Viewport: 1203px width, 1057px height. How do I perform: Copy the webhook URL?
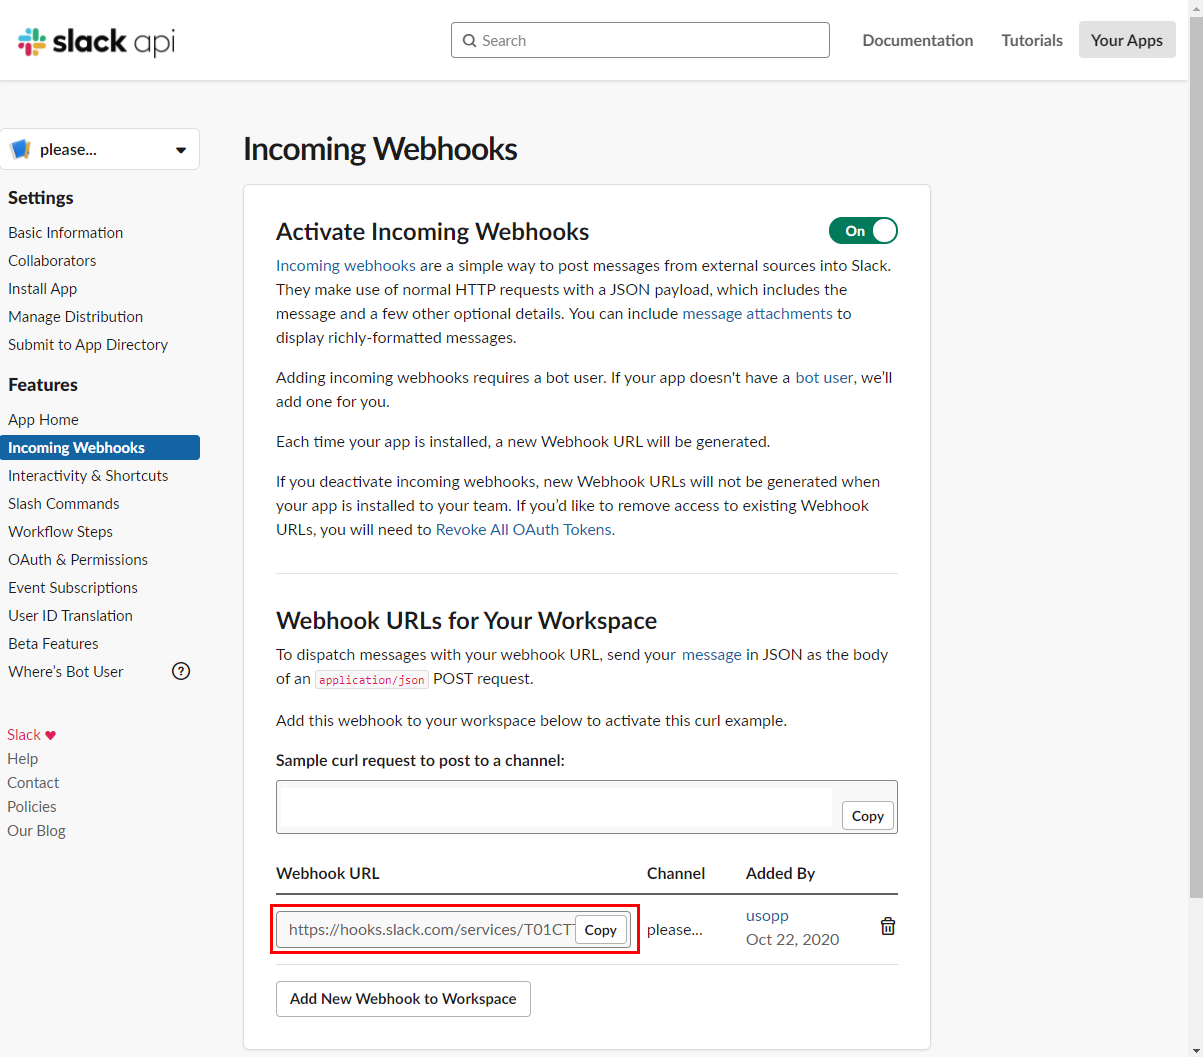click(600, 929)
